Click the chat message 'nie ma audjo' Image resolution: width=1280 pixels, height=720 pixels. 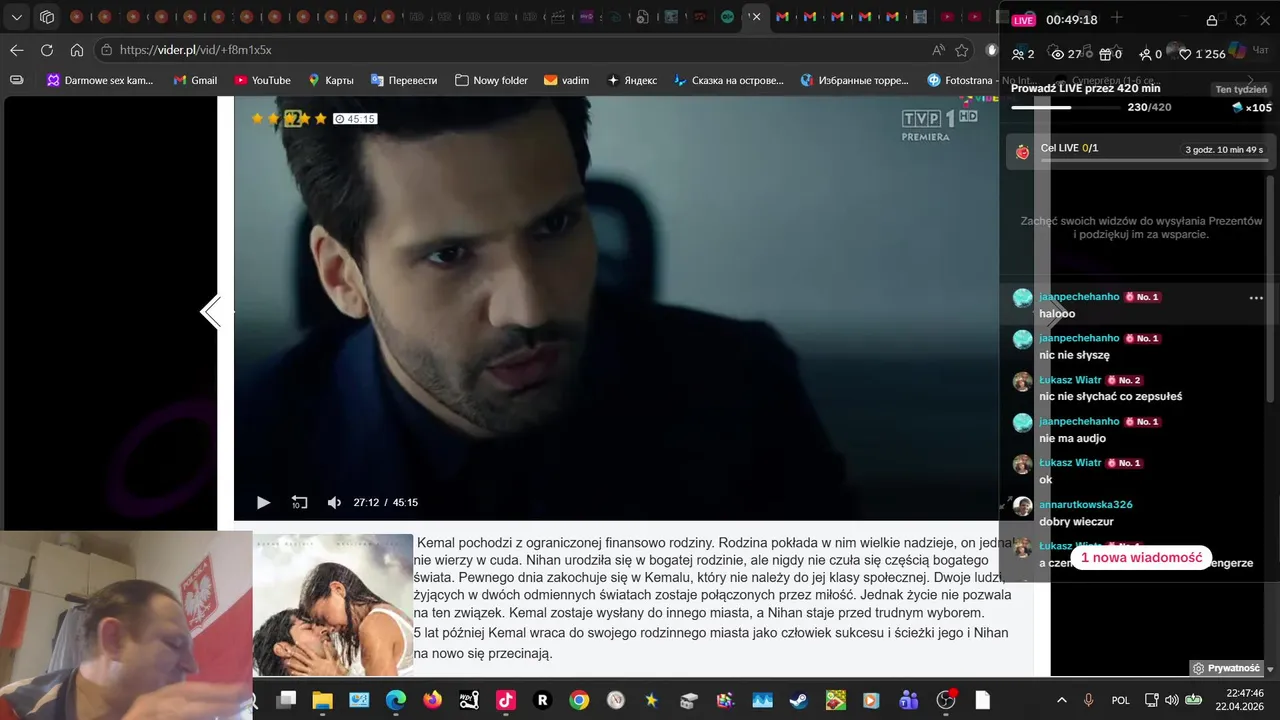click(1072, 439)
